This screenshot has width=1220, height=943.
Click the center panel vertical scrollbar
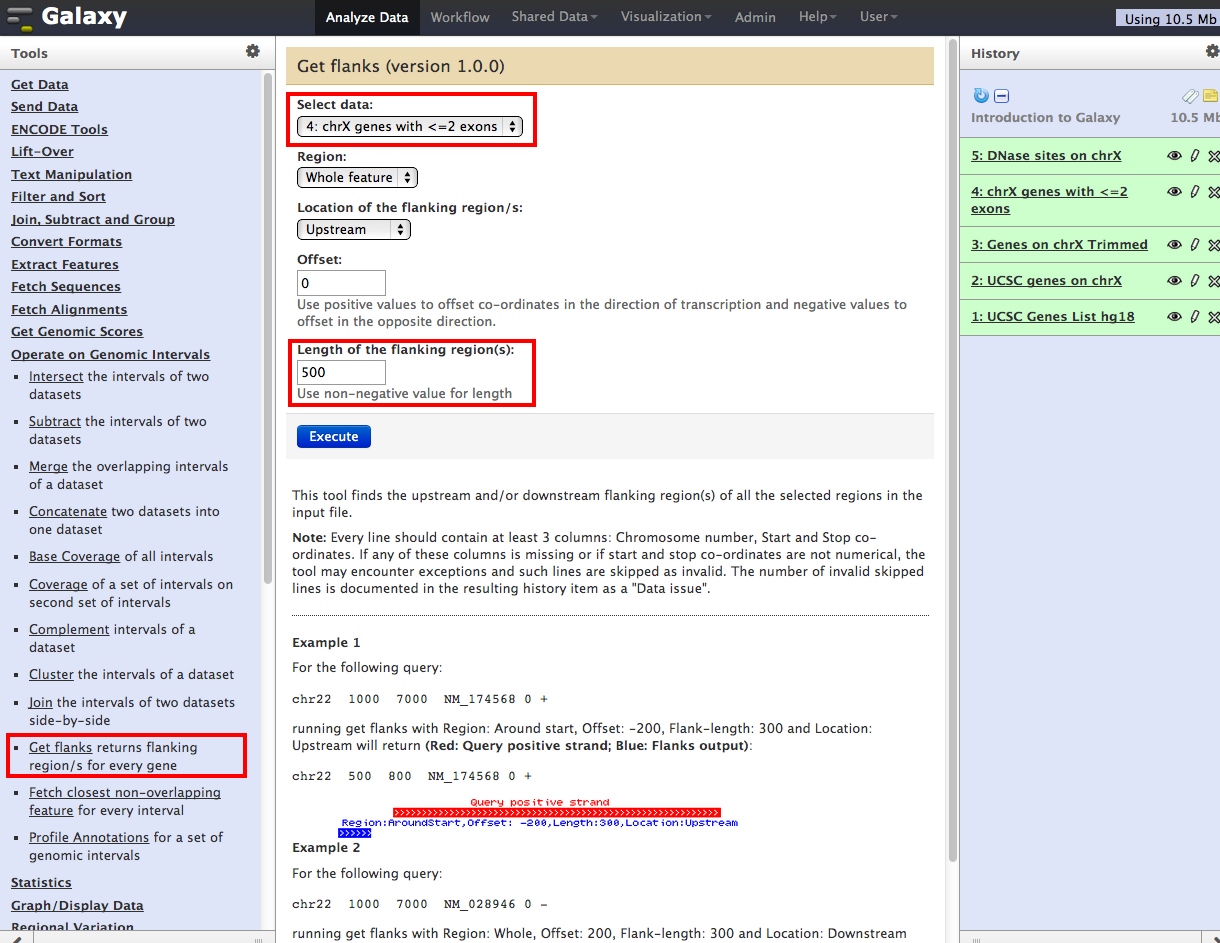coord(952,450)
